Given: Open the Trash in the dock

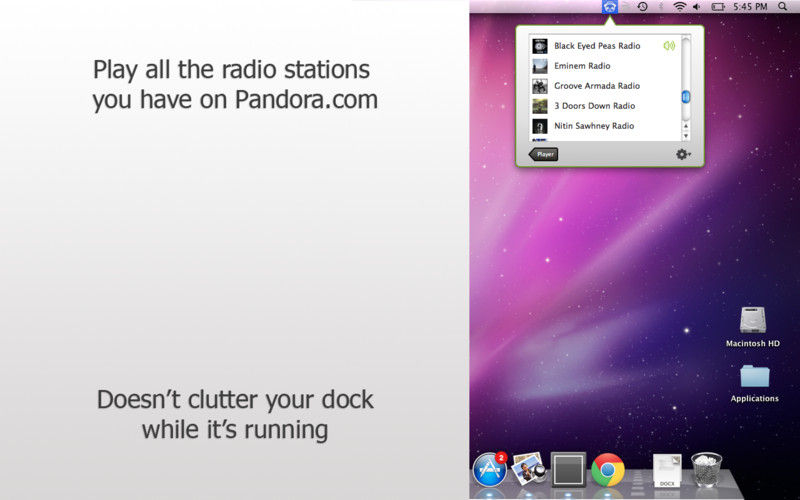Looking at the screenshot, I should (x=706, y=468).
